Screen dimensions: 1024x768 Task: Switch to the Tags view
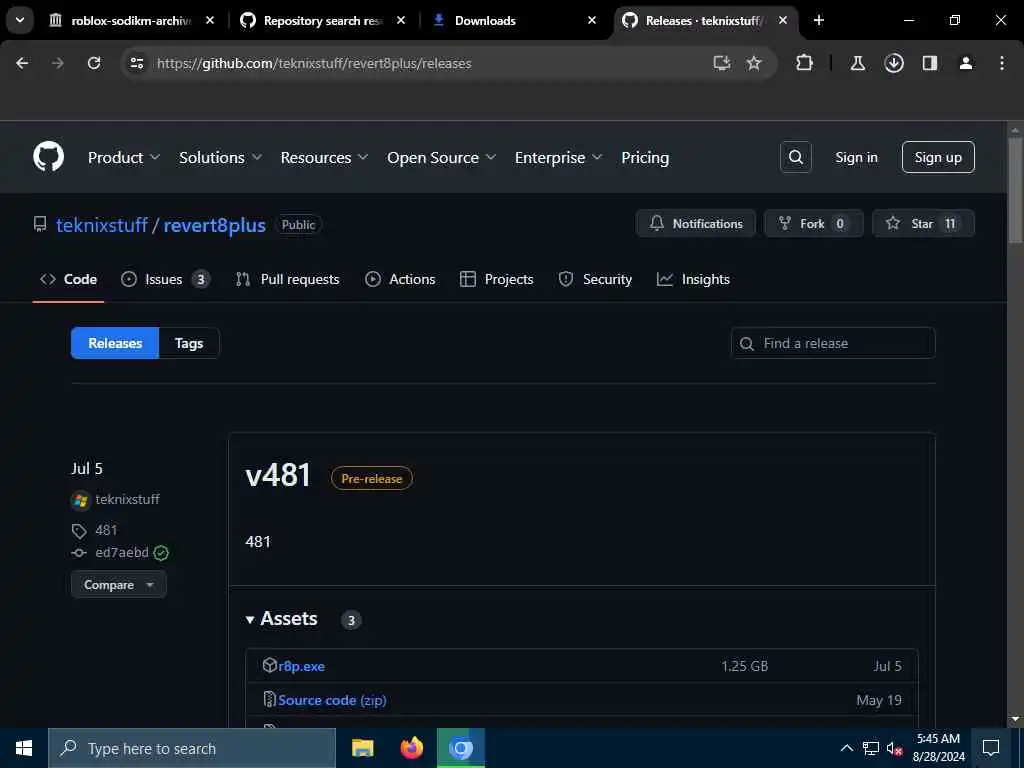point(189,343)
